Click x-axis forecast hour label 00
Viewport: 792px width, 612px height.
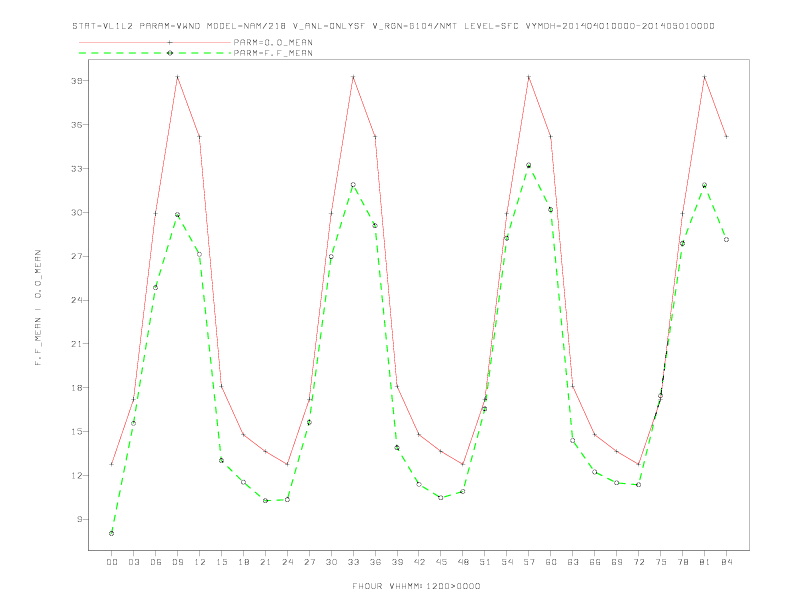point(112,562)
